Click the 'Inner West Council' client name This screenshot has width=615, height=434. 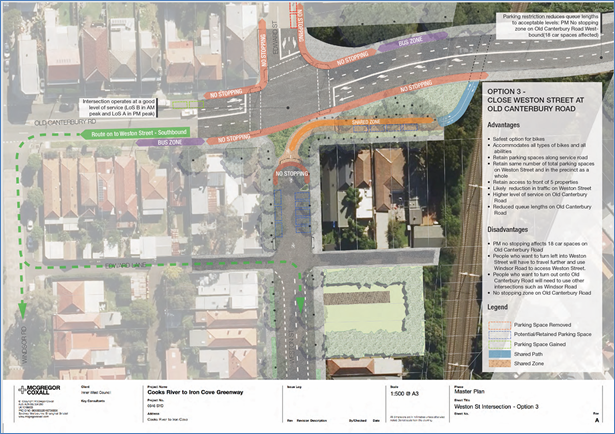tap(96, 392)
